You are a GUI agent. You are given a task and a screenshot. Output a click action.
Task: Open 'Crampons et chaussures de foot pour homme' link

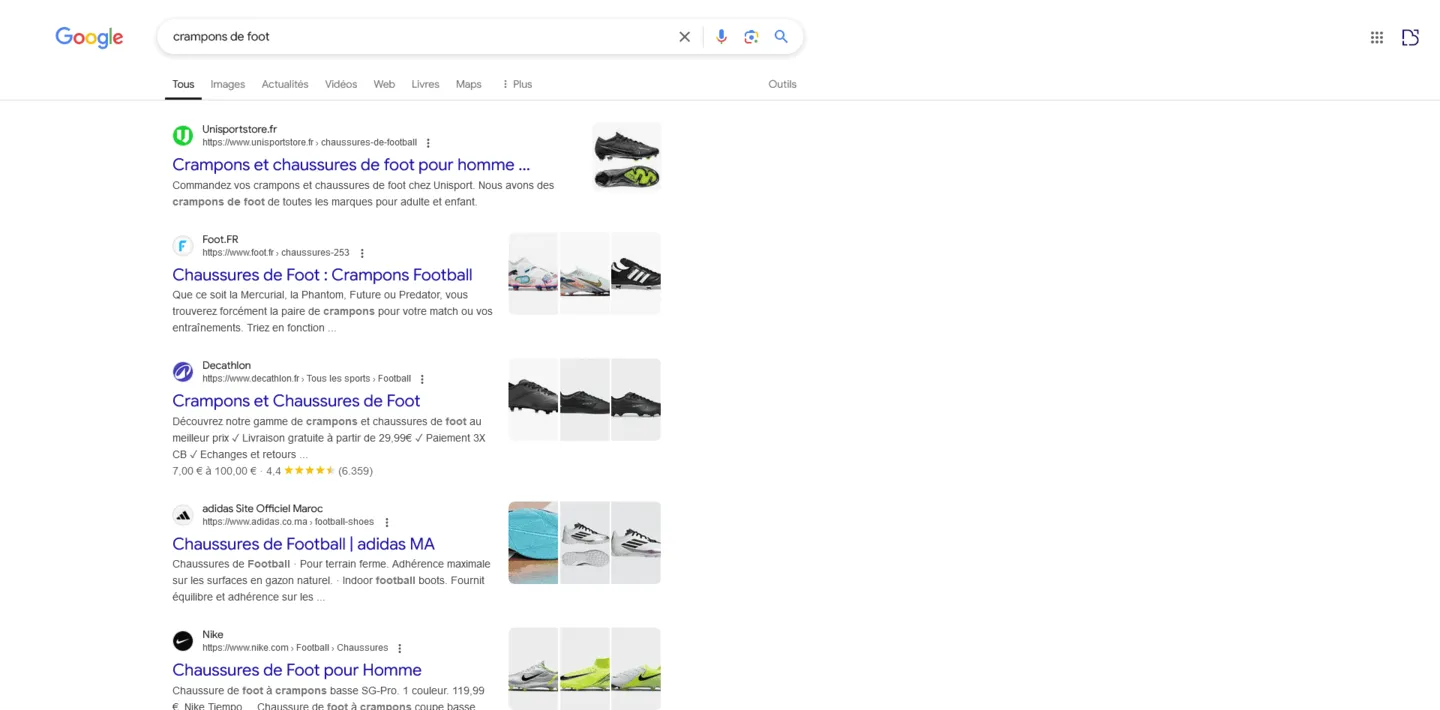[x=351, y=164]
